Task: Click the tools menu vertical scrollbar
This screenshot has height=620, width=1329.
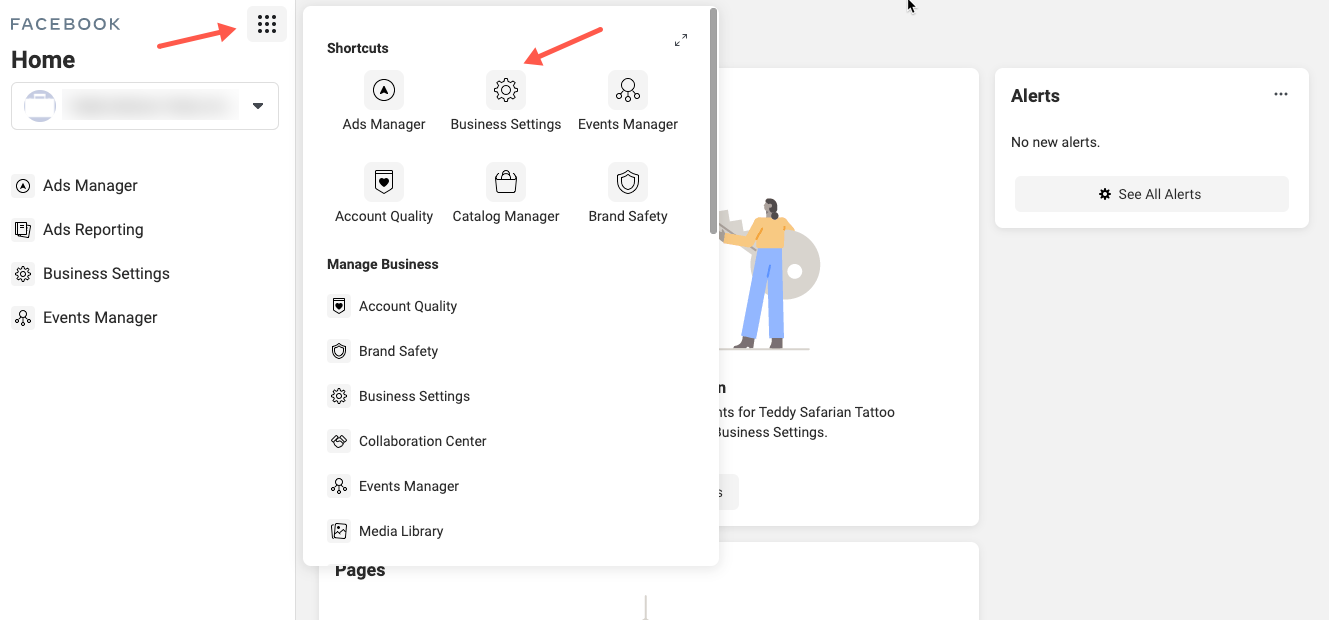Action: 713,120
